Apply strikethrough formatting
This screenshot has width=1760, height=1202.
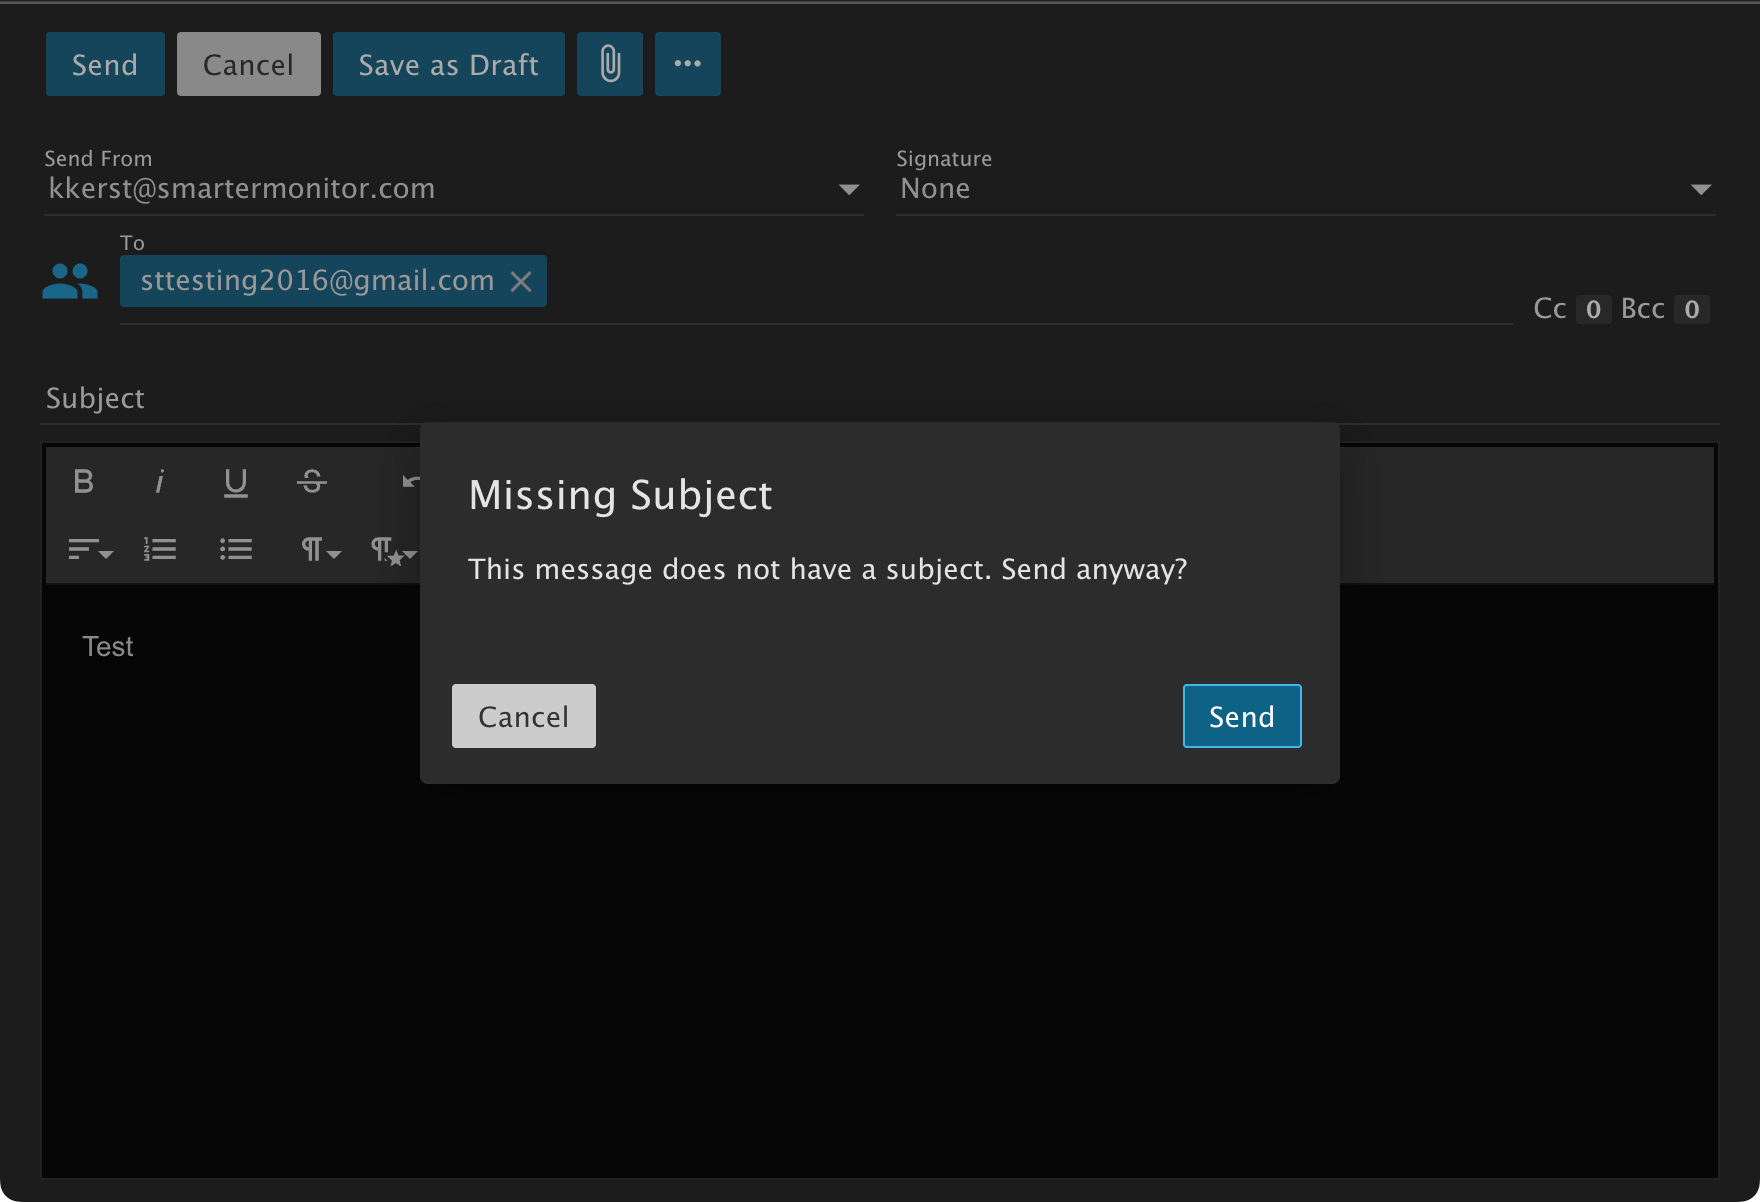click(312, 482)
